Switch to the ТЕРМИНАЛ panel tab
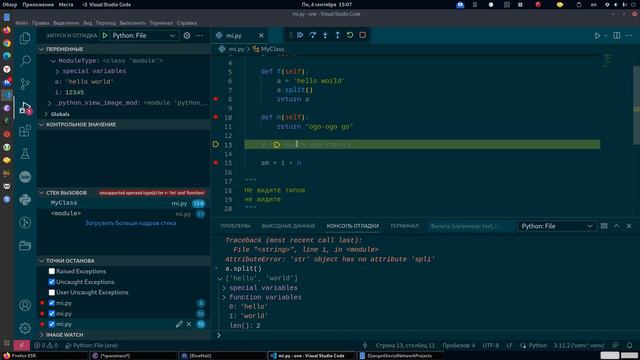640x360 pixels. [404, 226]
